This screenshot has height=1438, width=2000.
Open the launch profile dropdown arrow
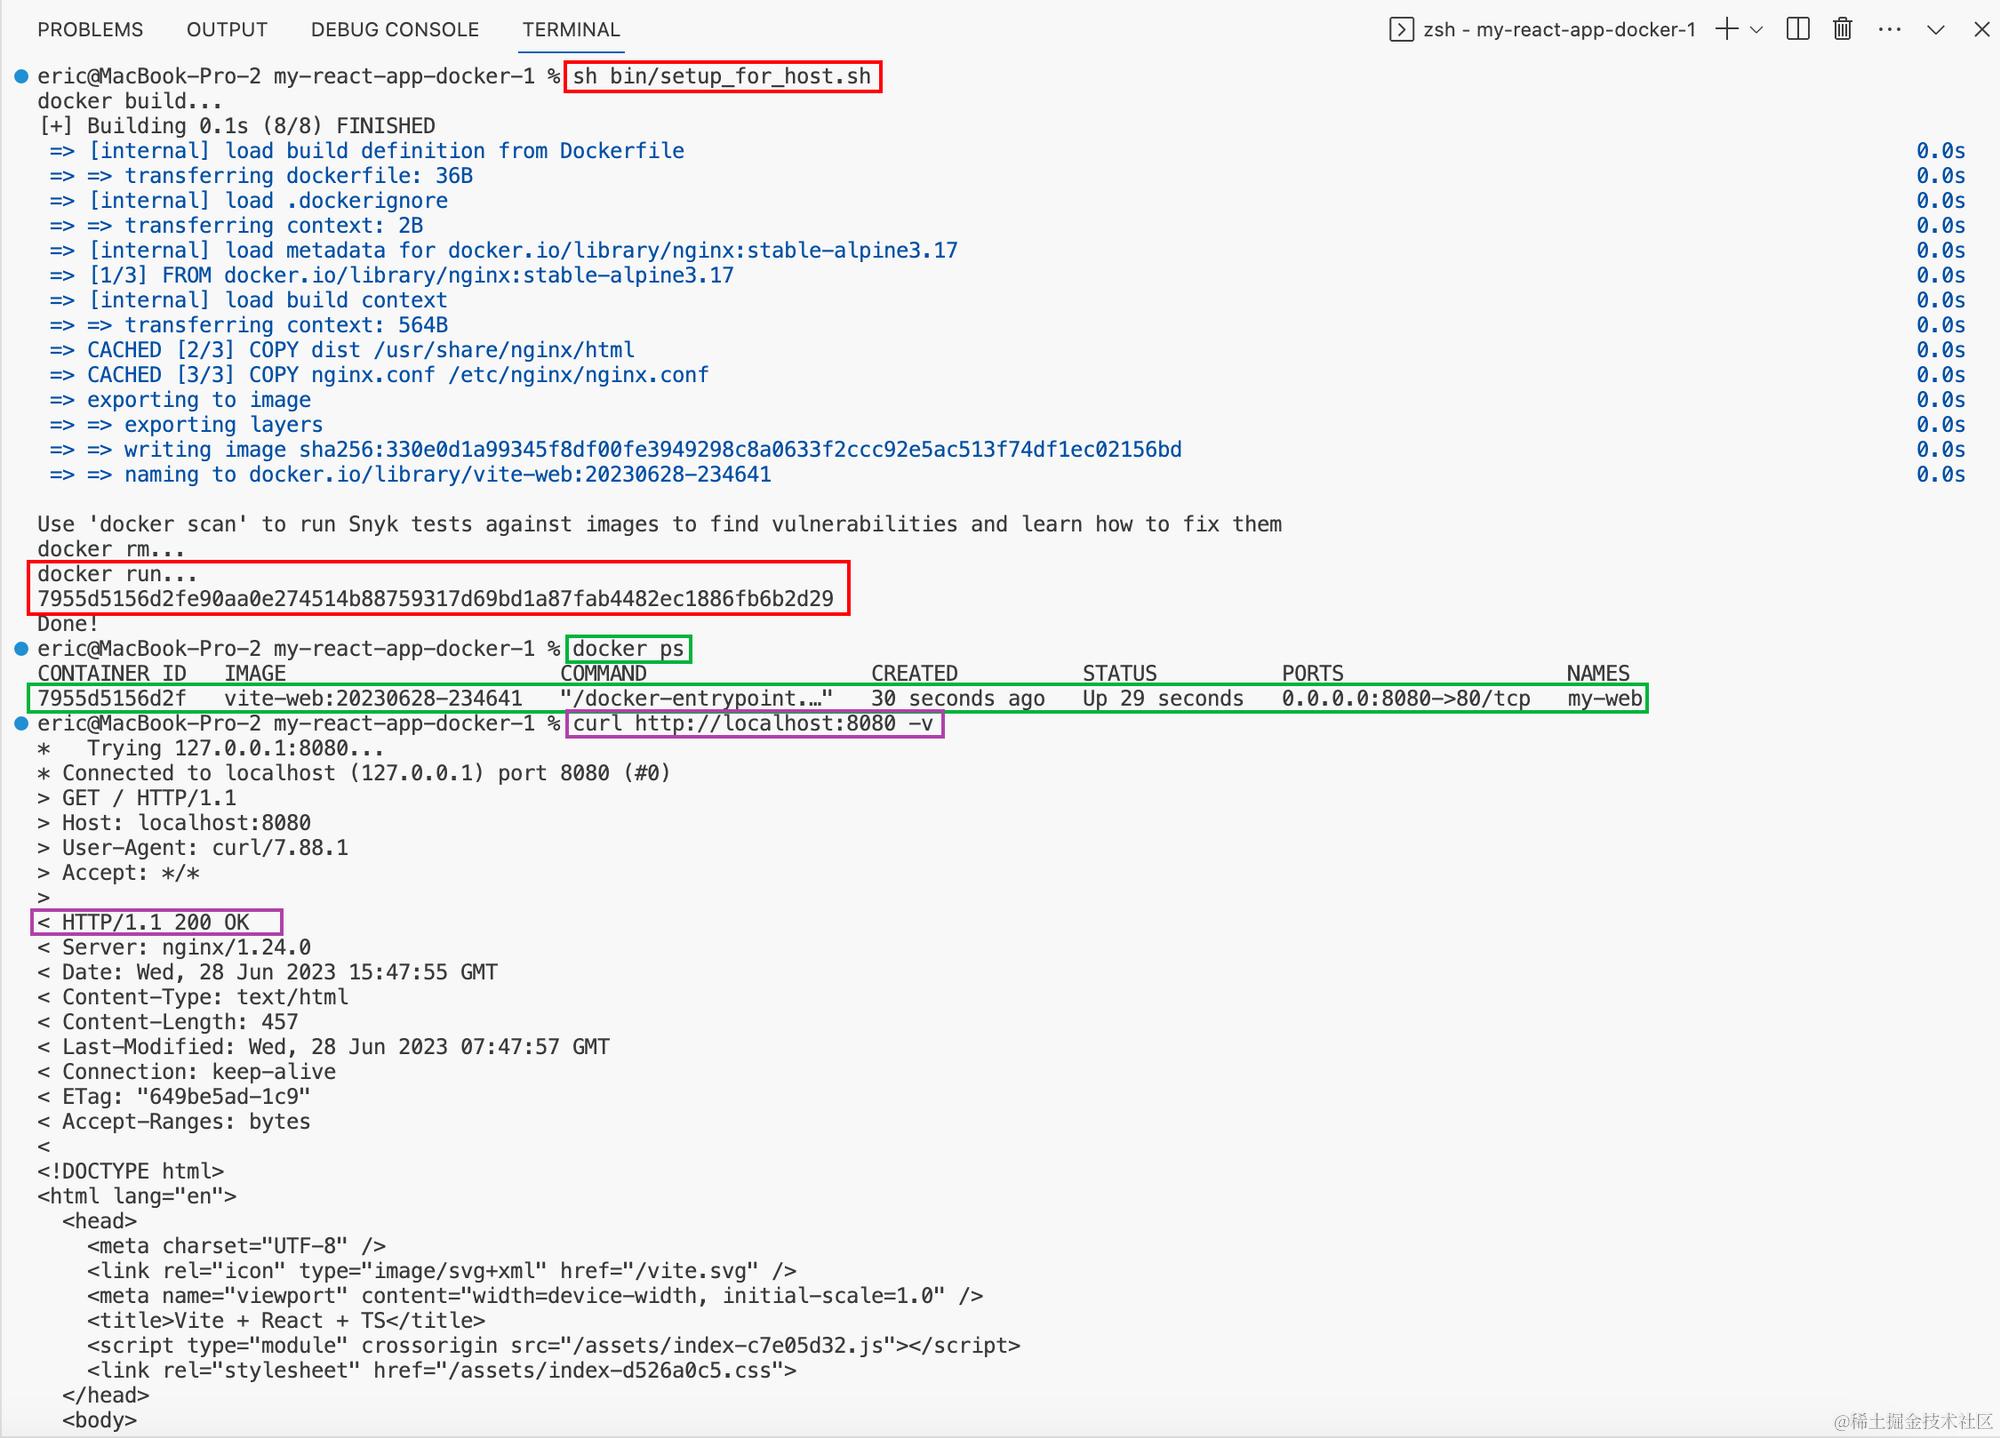(x=1756, y=30)
